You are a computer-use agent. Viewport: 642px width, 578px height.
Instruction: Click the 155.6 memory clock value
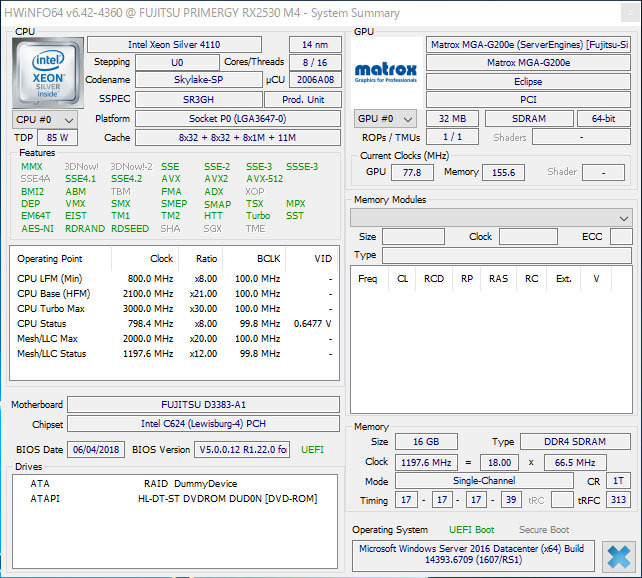click(504, 172)
